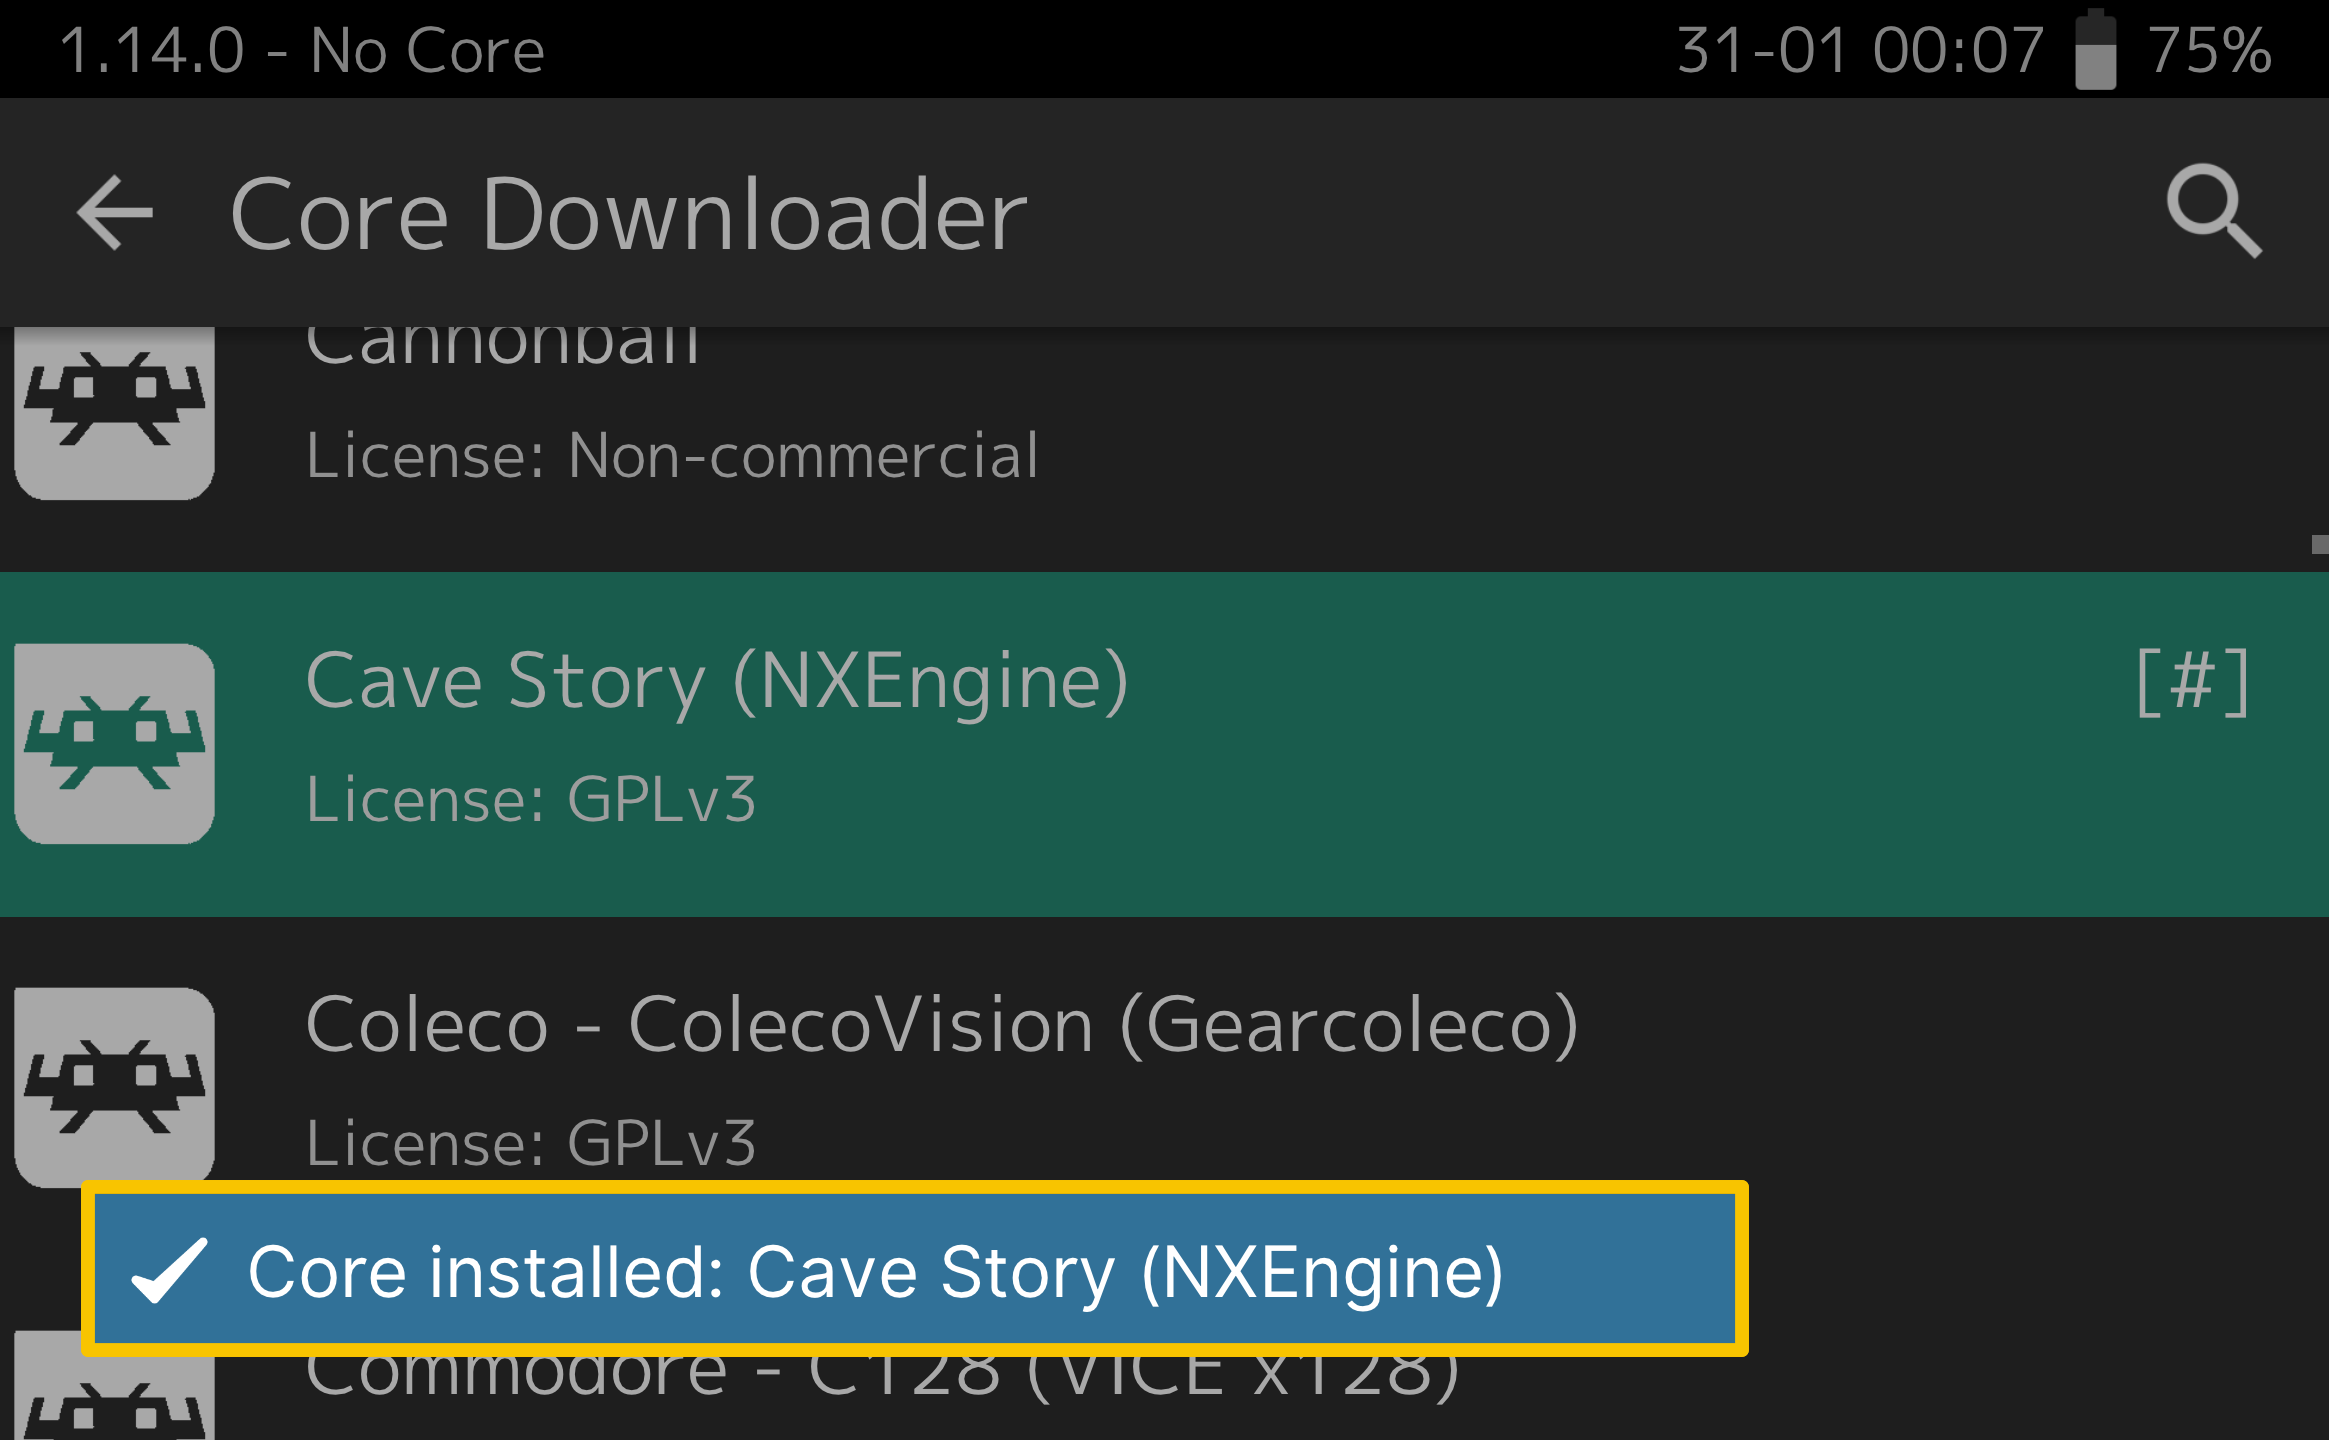
Task: Click the Core Downloader title
Action: point(629,213)
